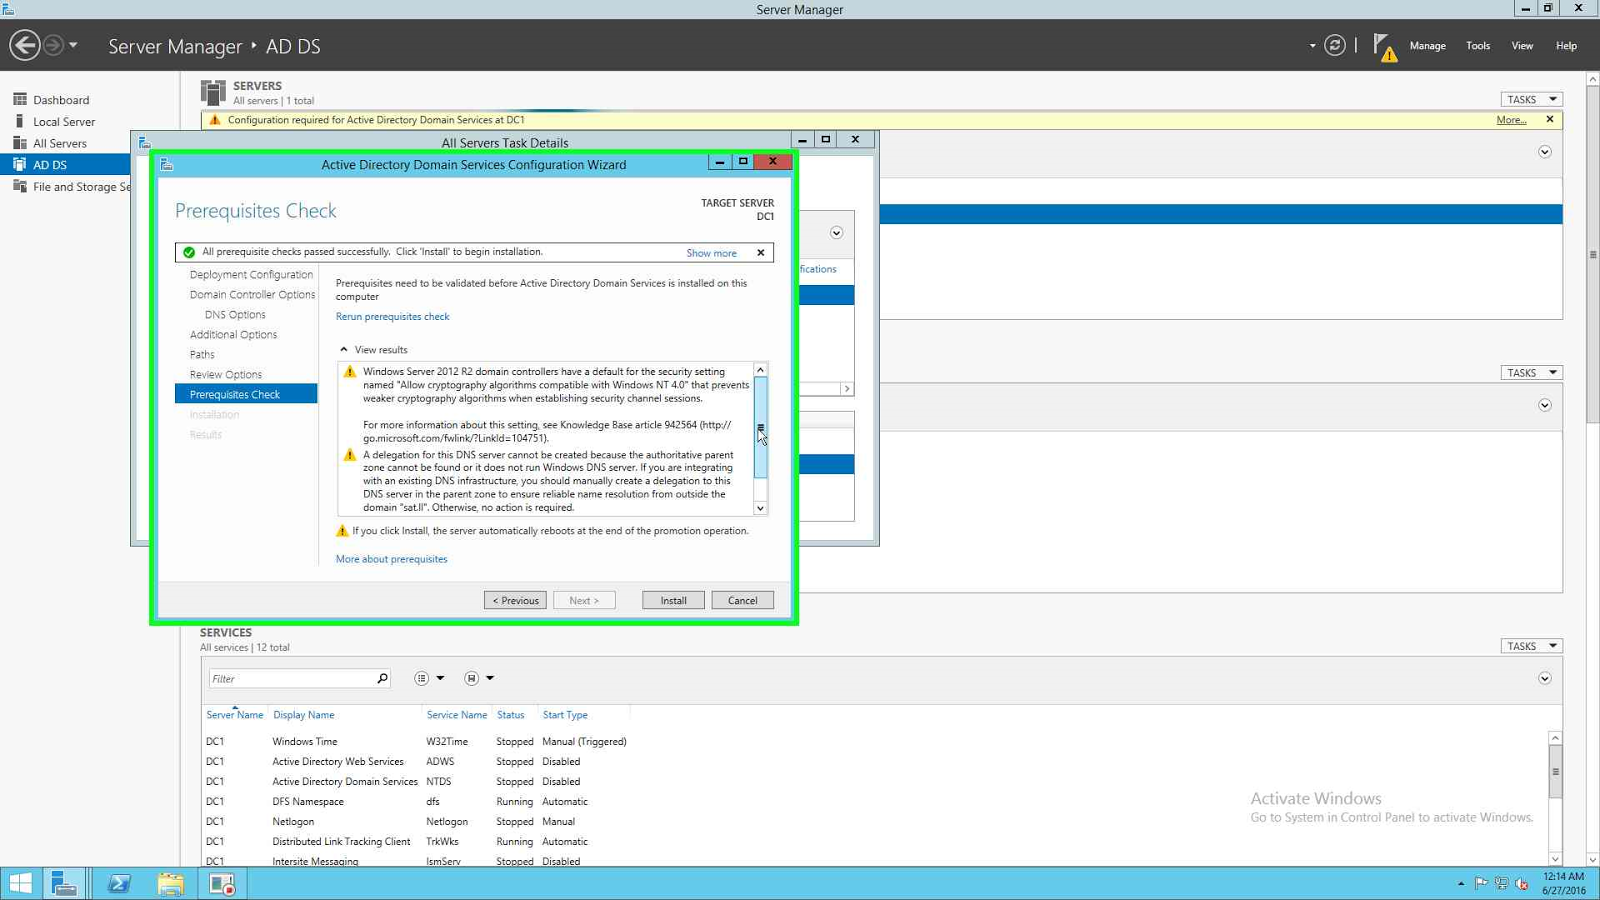
Task: Click Show more in the prerequisite banner
Action: coord(711,253)
